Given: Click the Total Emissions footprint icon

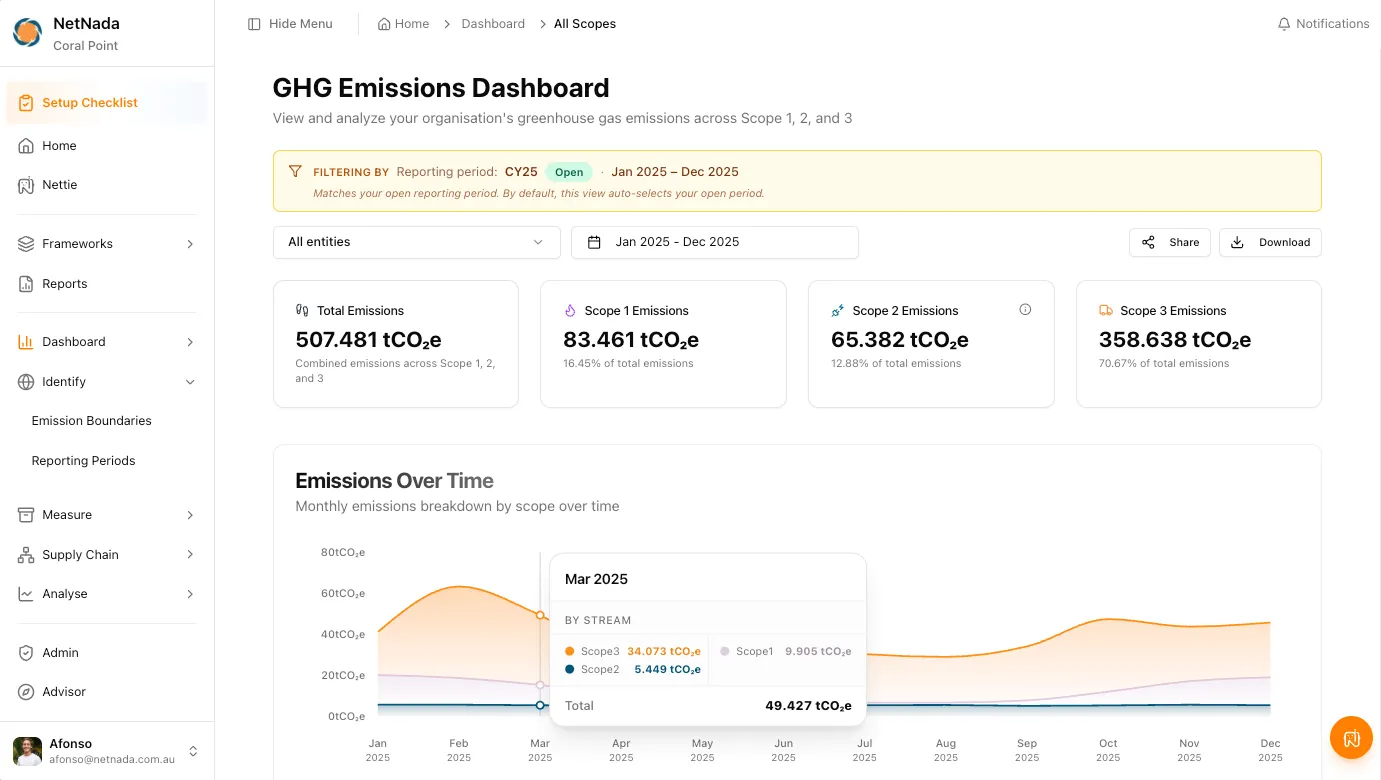Looking at the screenshot, I should (x=302, y=311).
